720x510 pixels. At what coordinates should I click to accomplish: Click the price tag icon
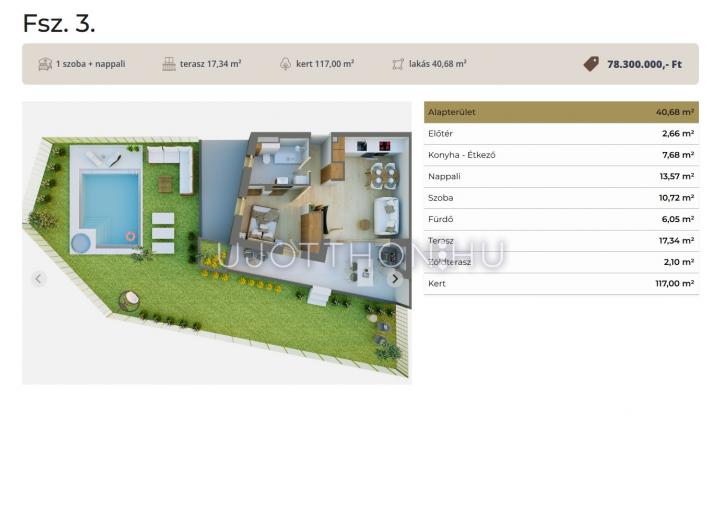tap(591, 64)
